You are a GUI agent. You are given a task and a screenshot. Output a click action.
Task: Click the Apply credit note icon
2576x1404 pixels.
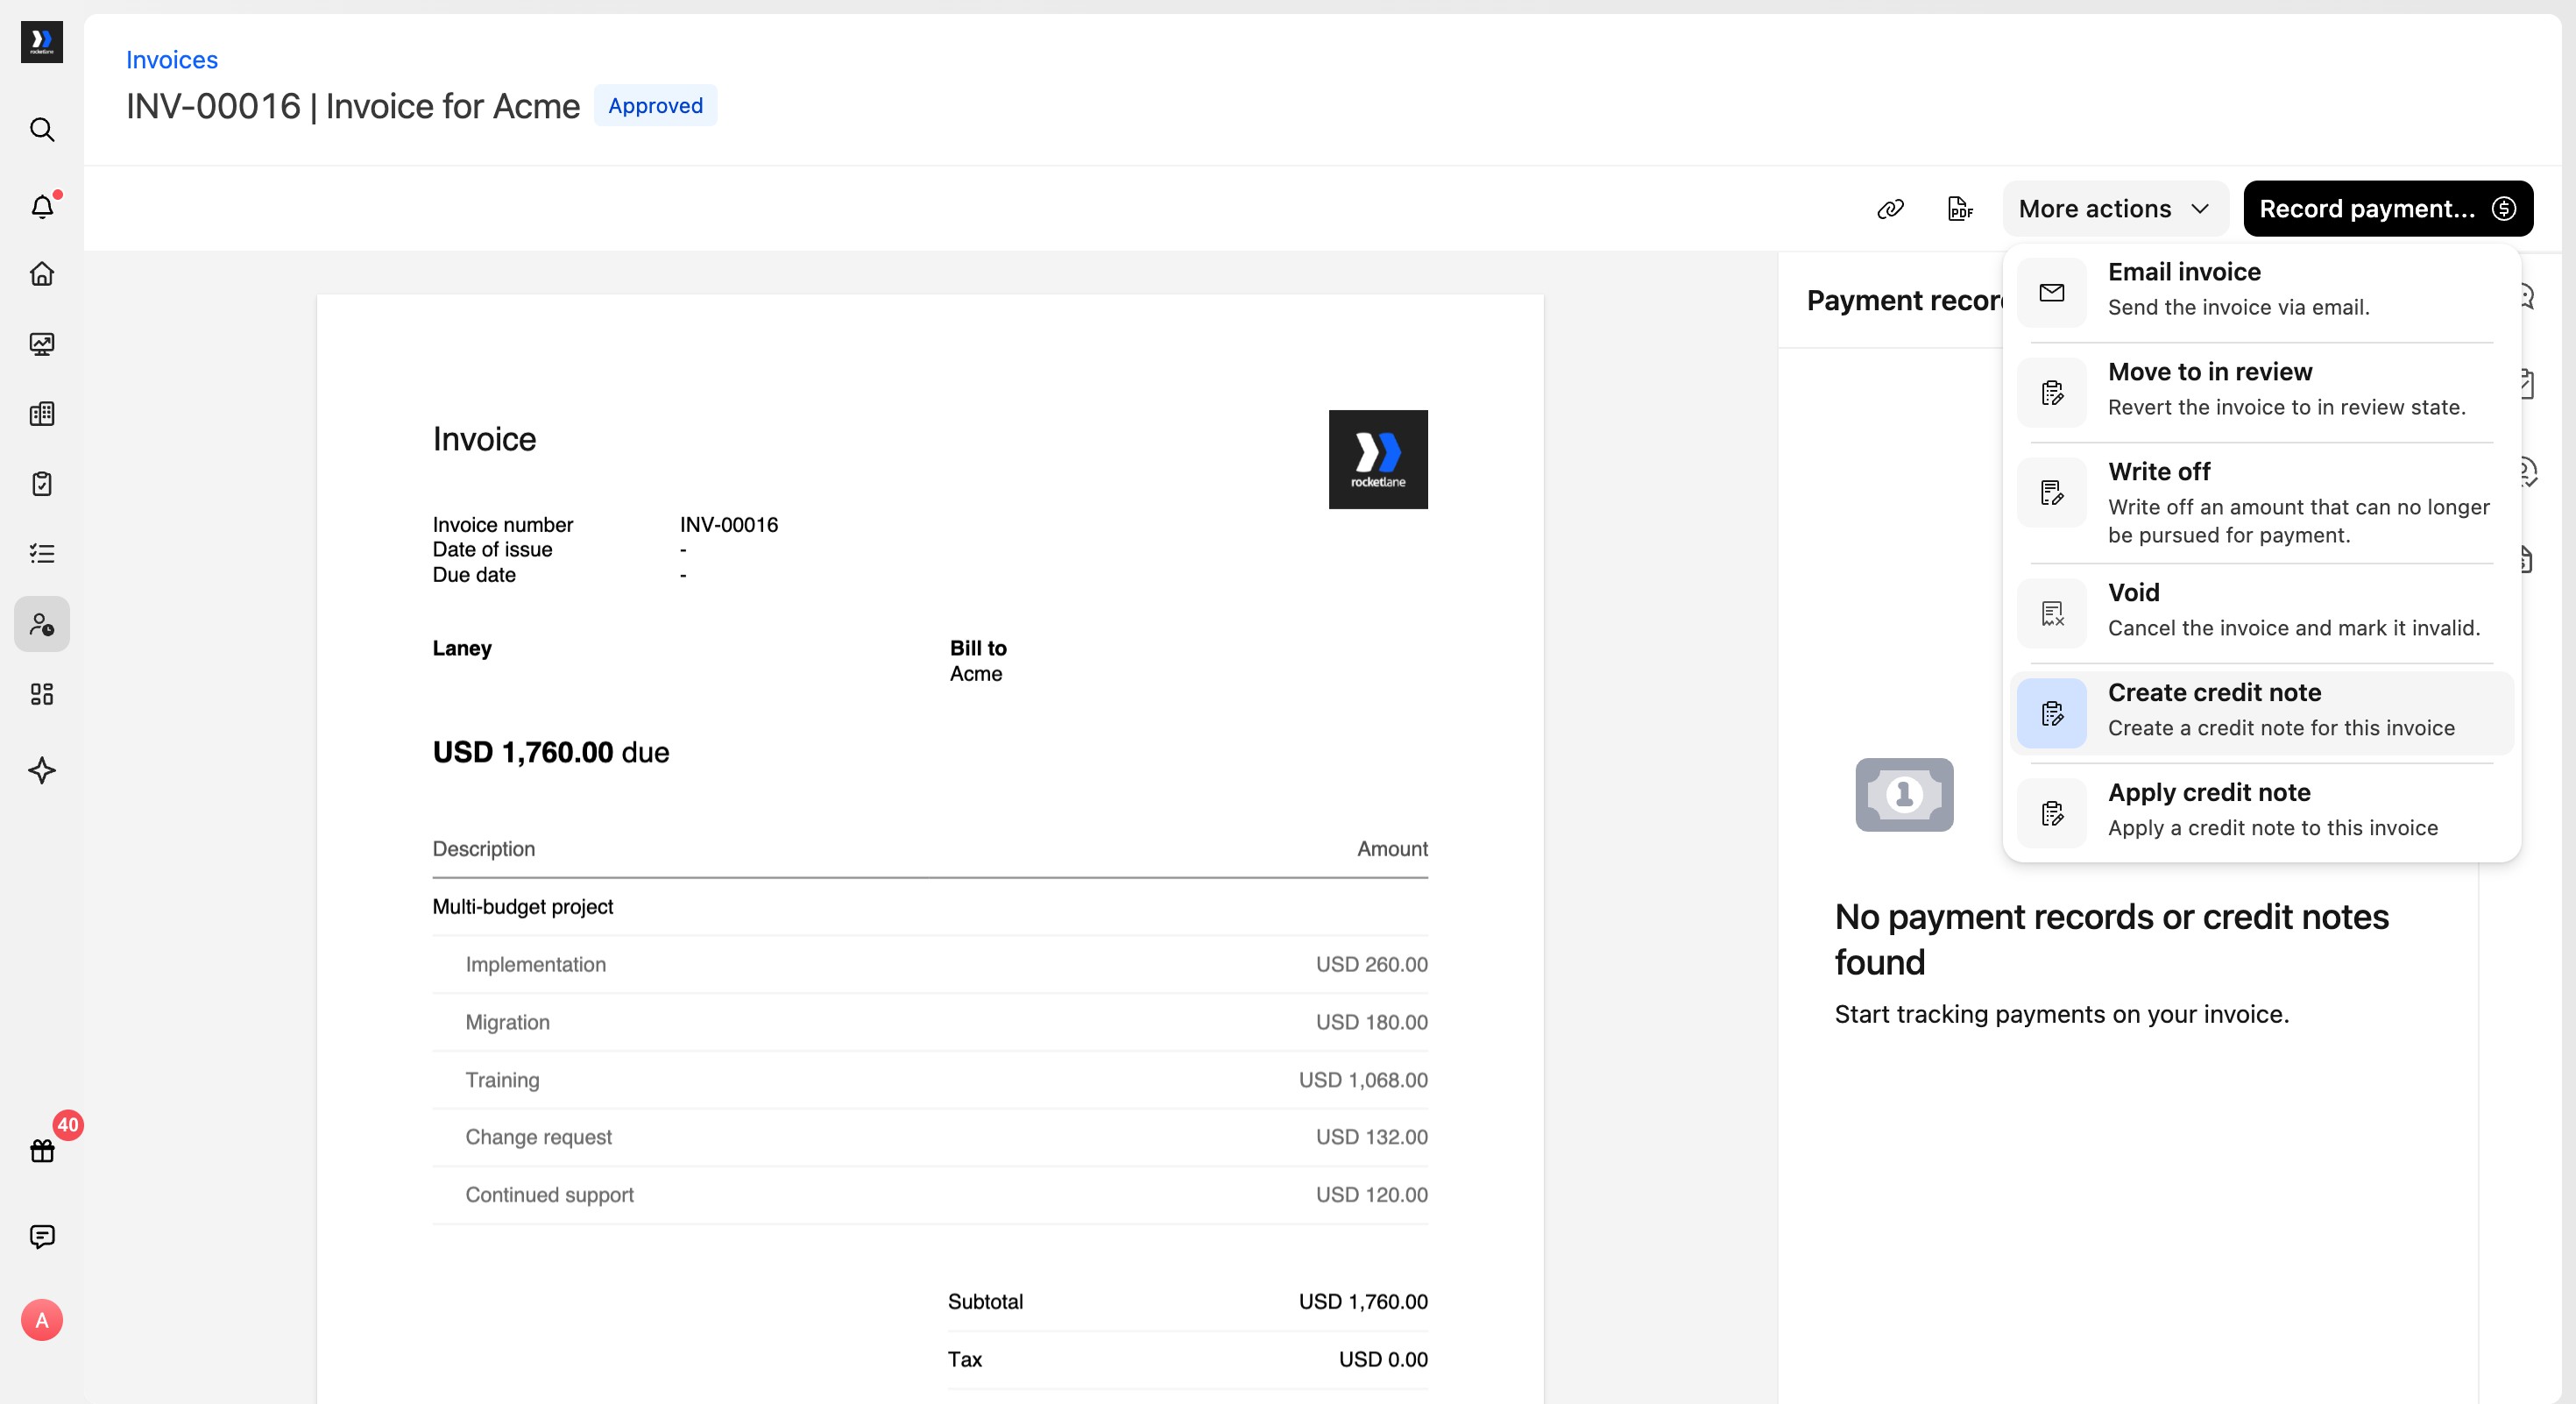tap(2052, 813)
